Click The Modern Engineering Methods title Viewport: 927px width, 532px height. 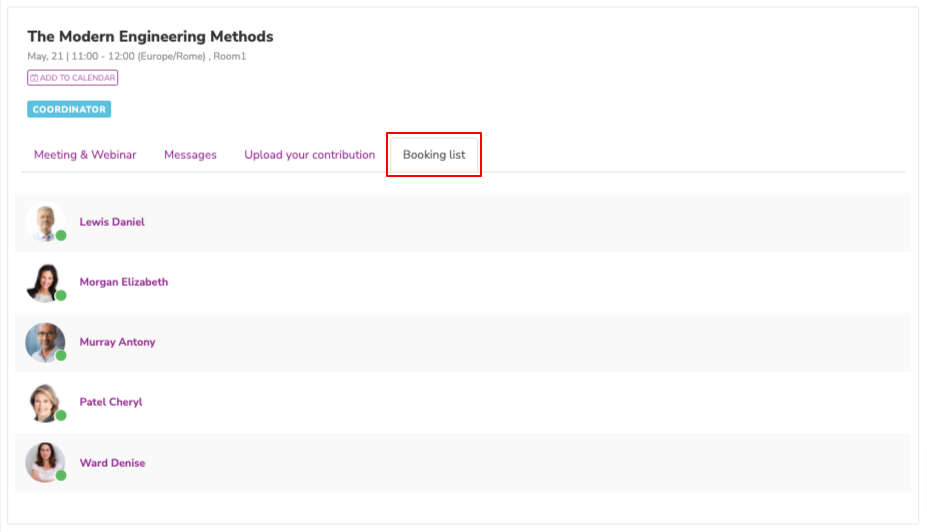tap(150, 37)
